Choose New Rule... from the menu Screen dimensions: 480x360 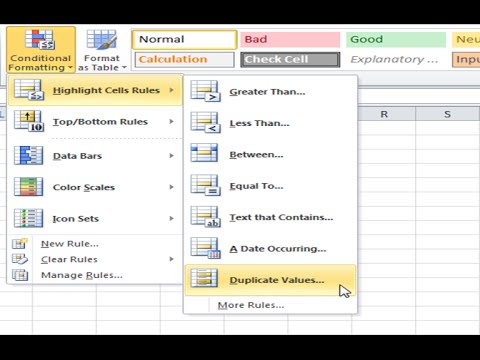pos(95,244)
